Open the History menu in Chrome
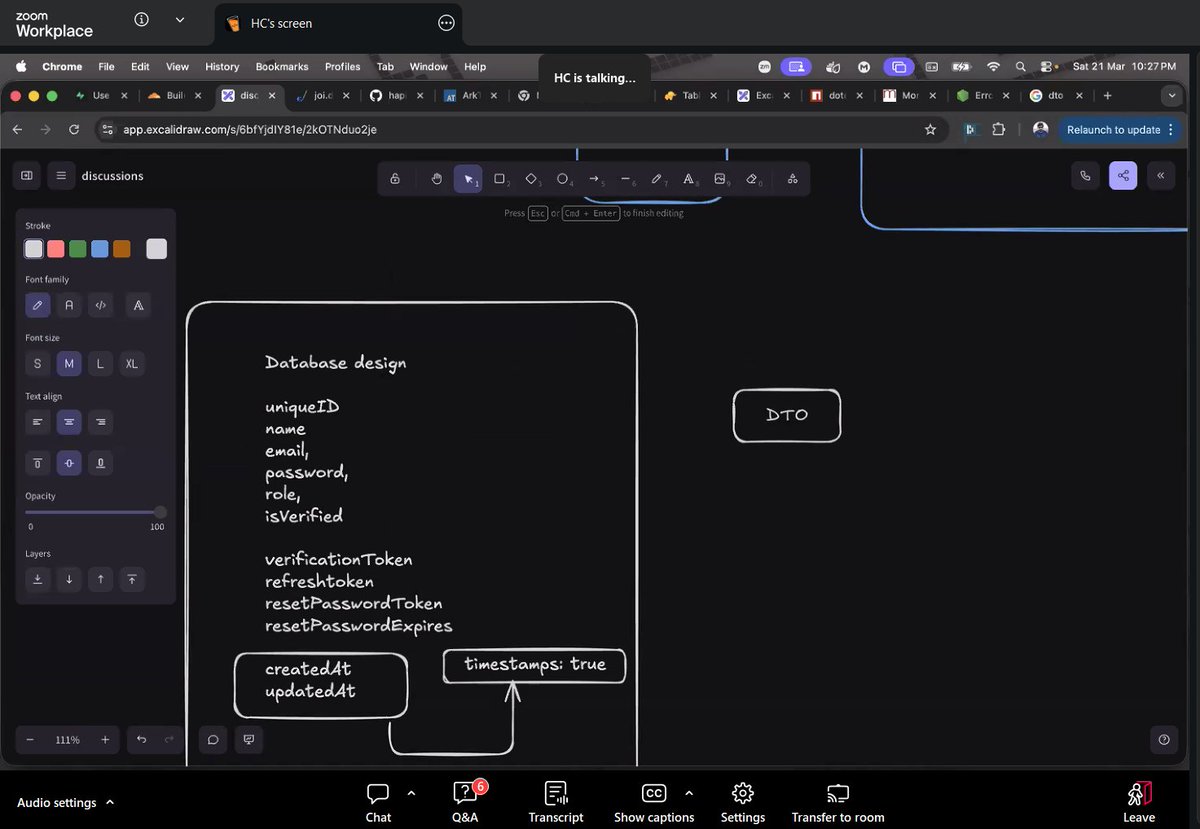This screenshot has height=829, width=1200. point(221,66)
